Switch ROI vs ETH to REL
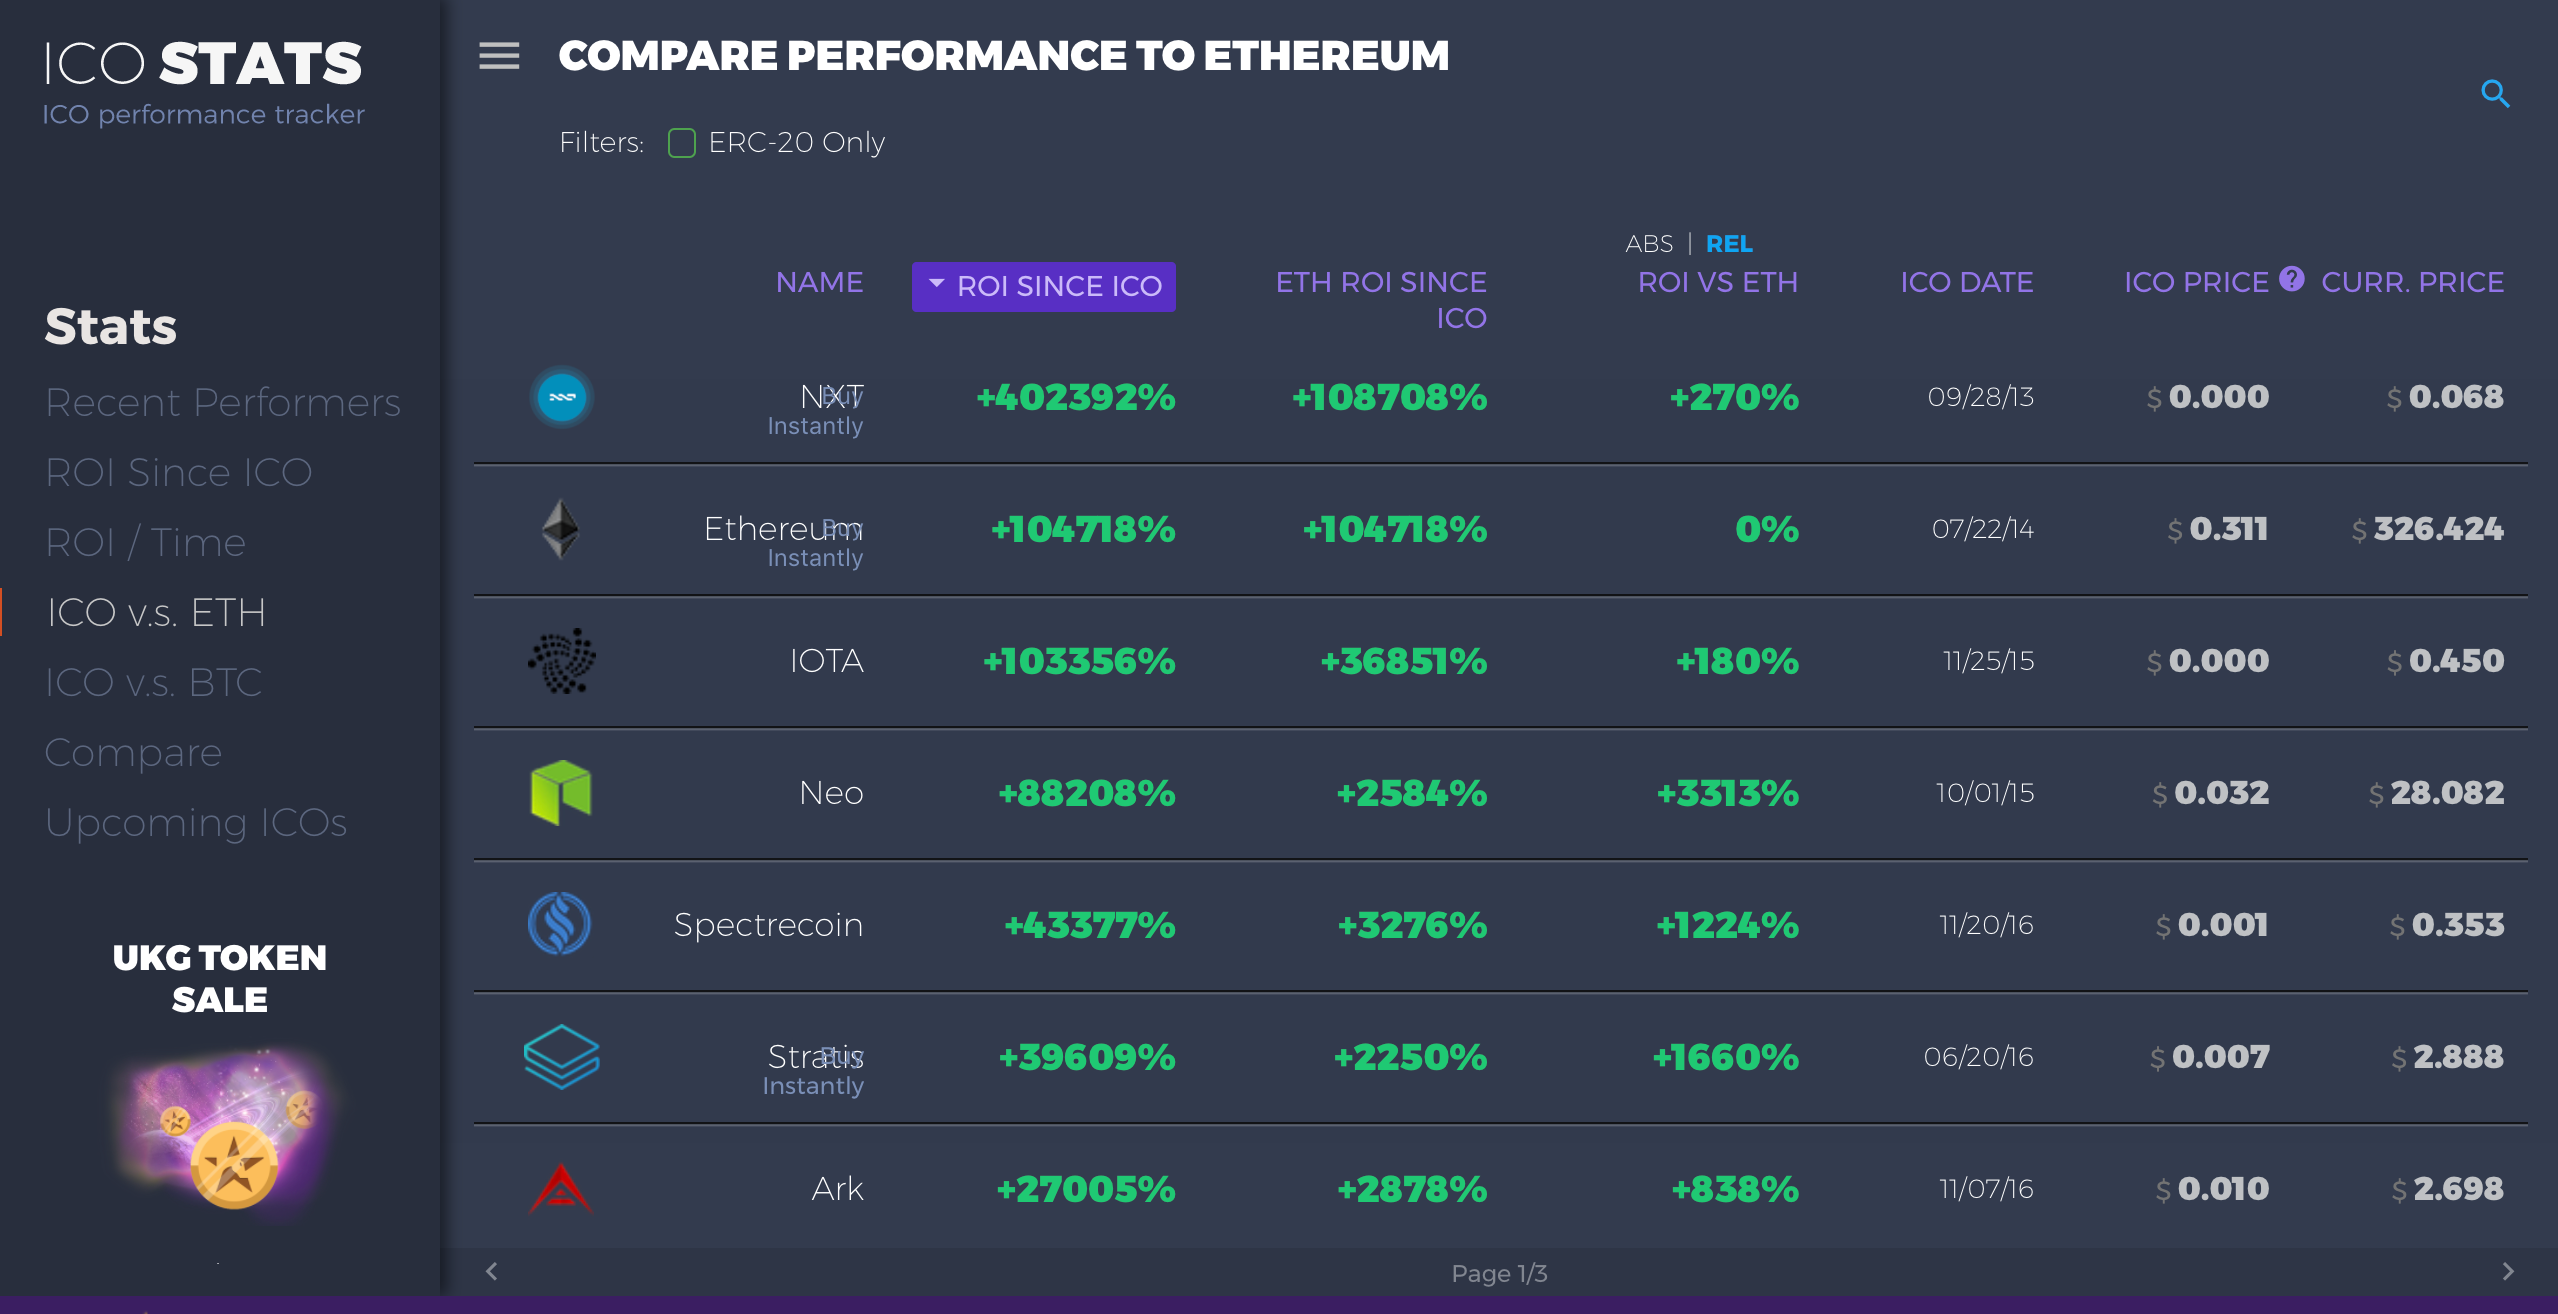Screen dimensions: 2558x1314 point(1729,244)
